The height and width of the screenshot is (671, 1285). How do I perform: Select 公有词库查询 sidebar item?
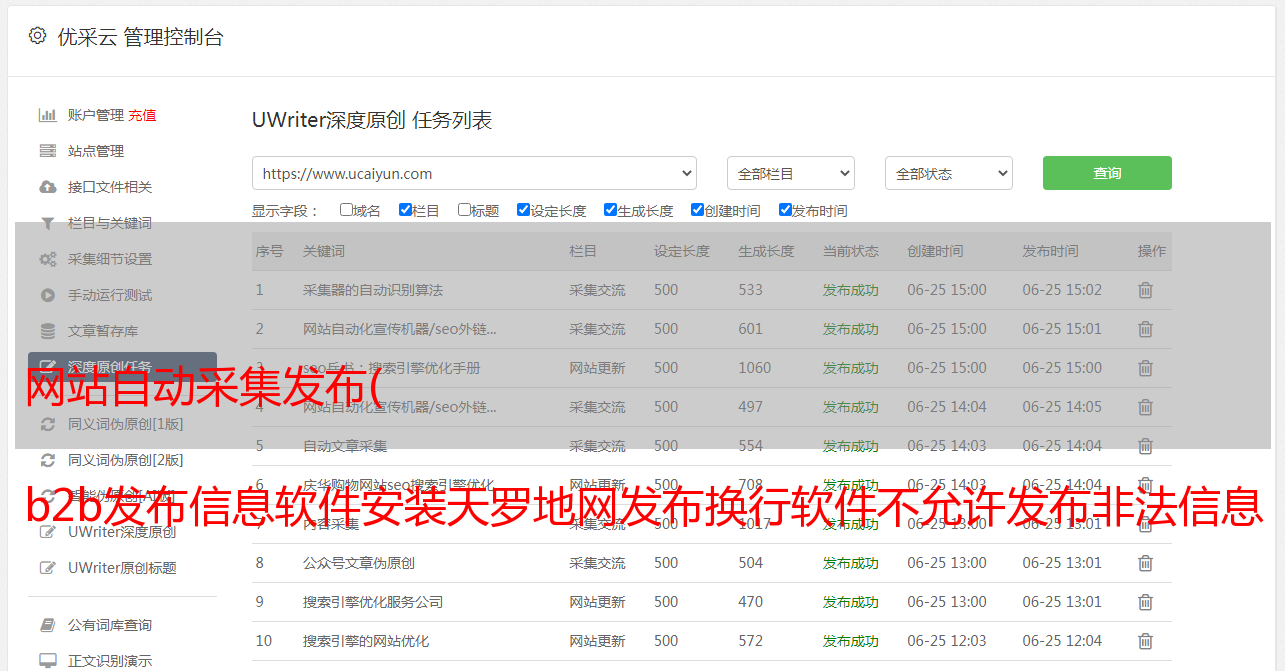110,625
